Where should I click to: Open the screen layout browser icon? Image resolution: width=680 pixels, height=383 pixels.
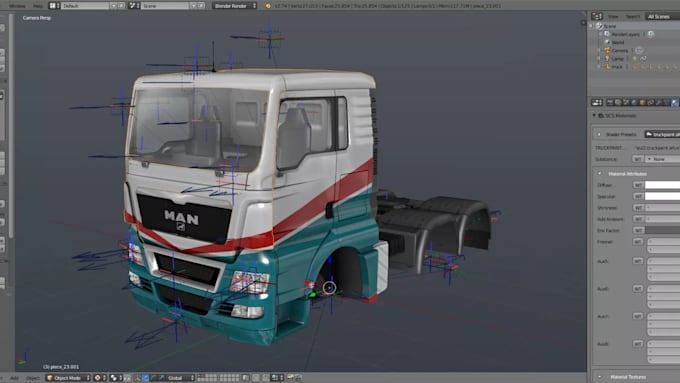tap(54, 6)
